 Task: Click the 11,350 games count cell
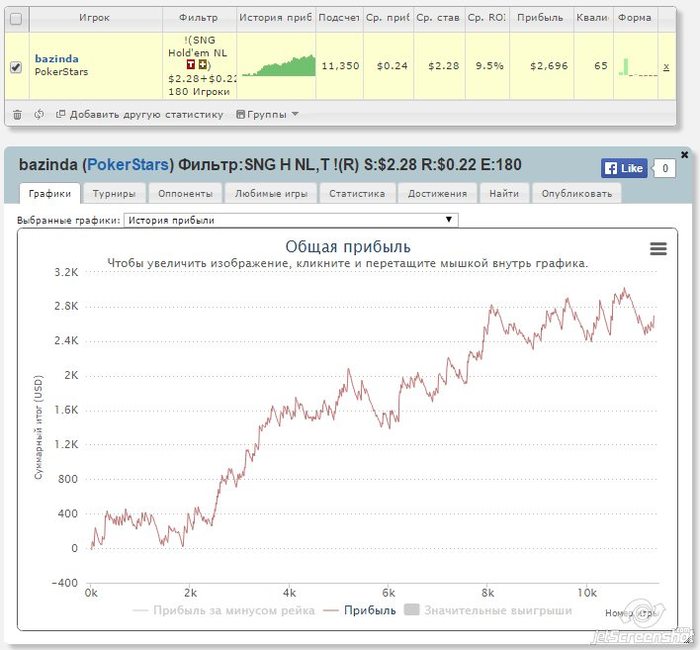point(340,66)
